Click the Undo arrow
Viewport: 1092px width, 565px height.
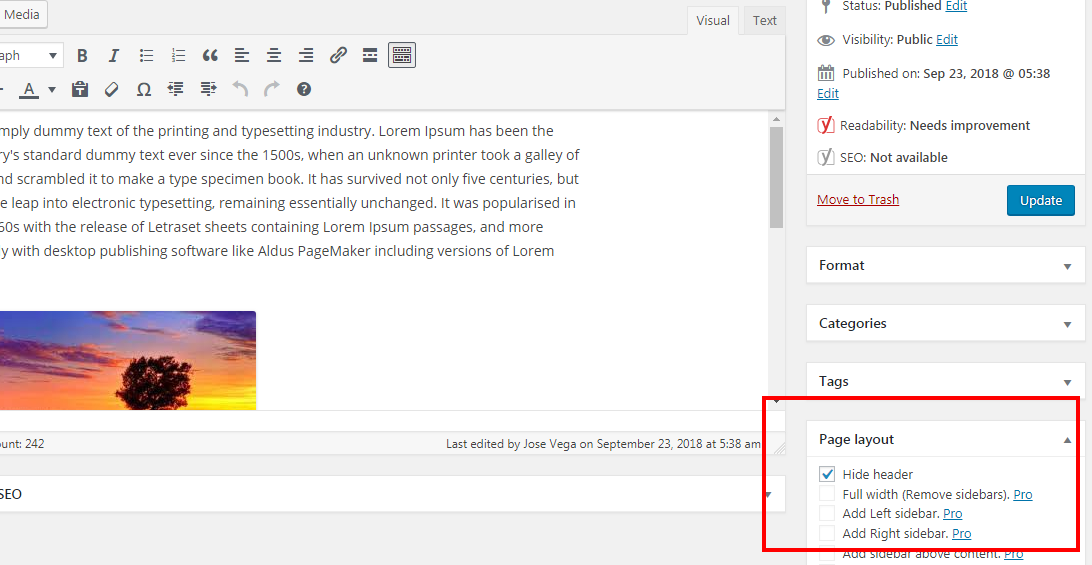(240, 89)
